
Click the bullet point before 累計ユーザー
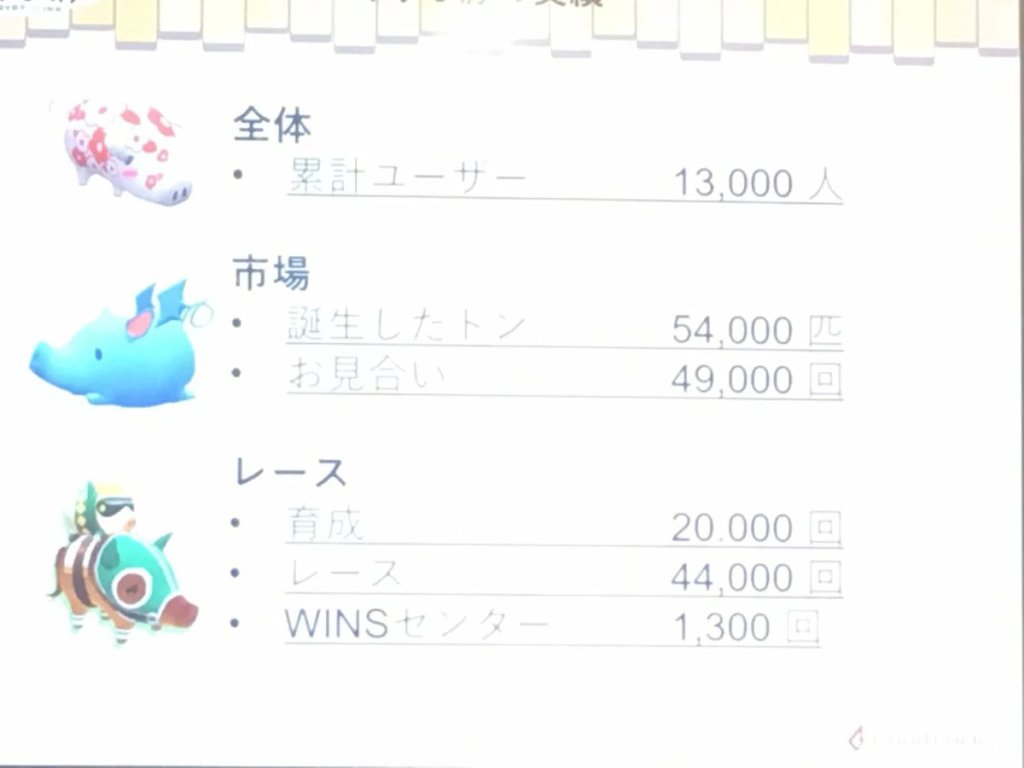coord(237,174)
